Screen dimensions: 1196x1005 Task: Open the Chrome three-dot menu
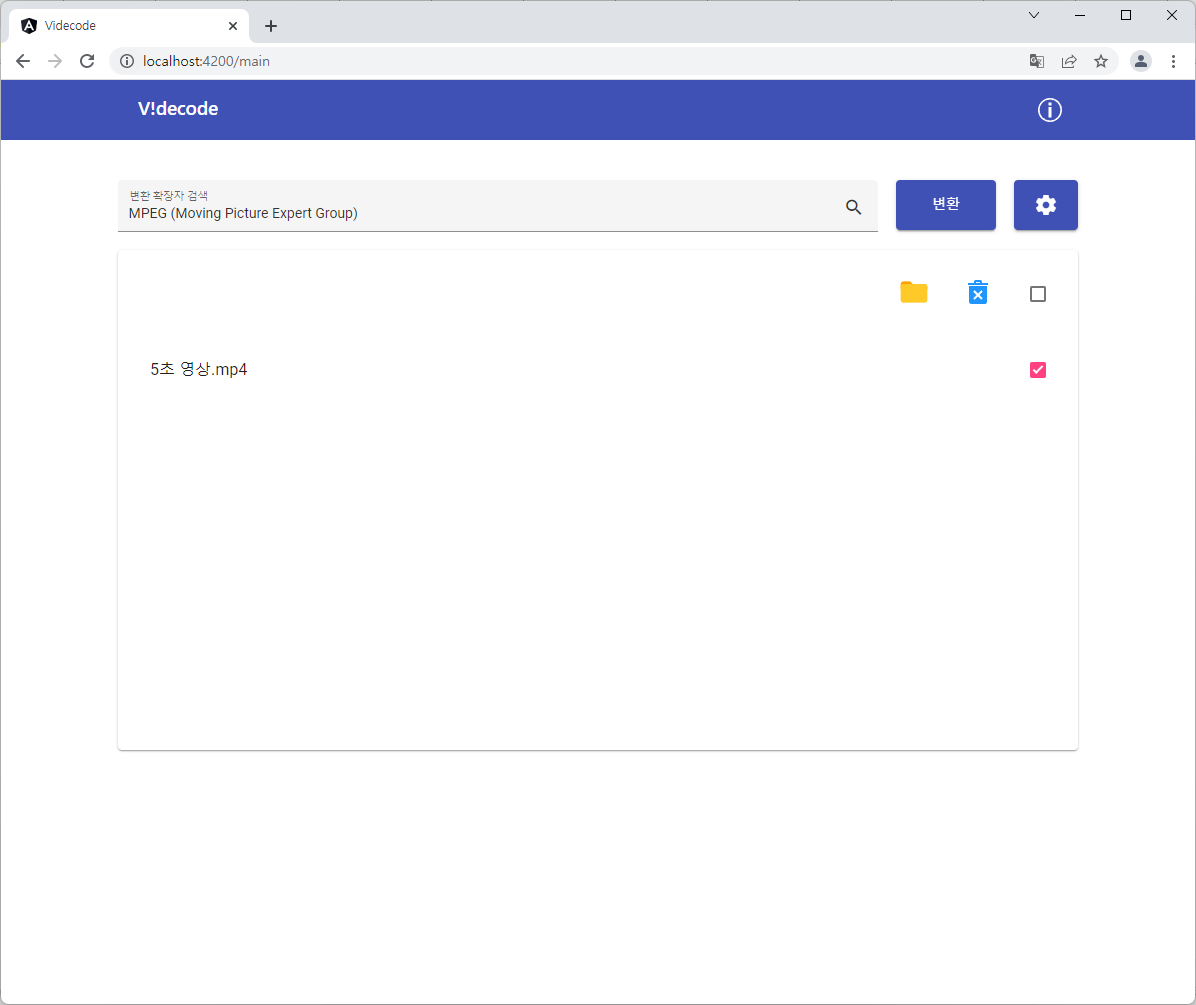click(1173, 61)
